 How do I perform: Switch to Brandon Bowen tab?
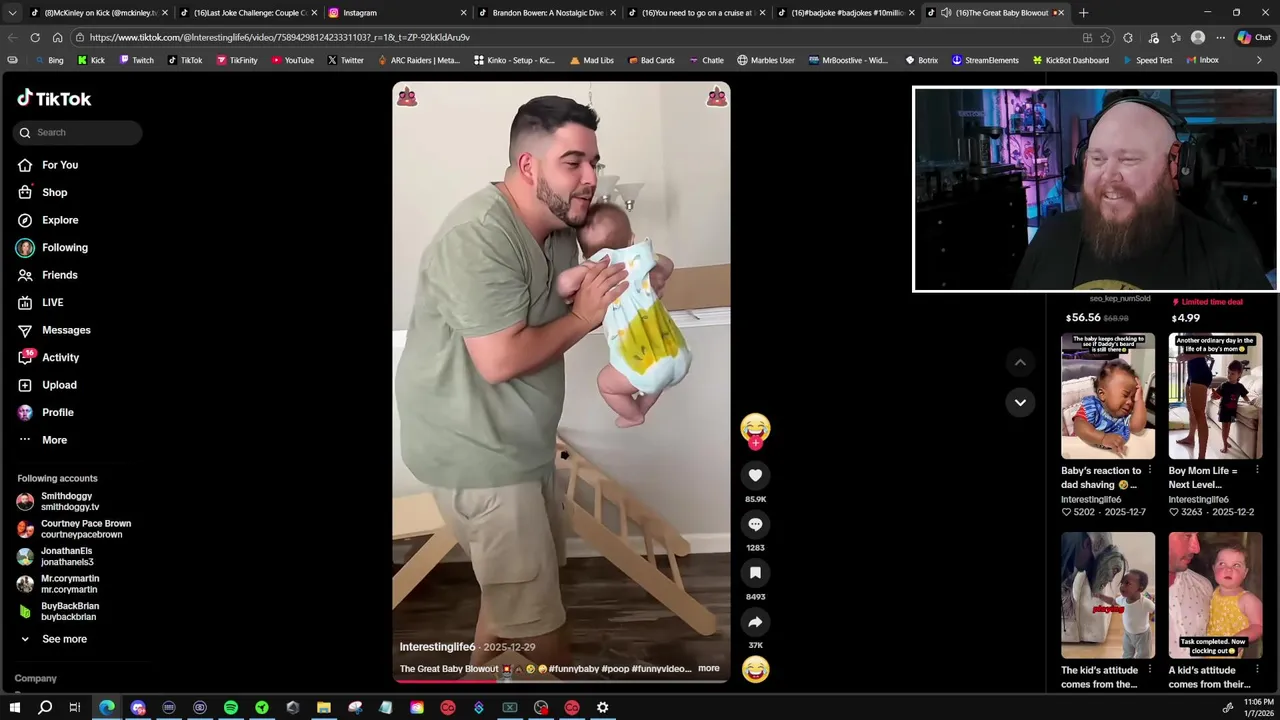[x=547, y=13]
